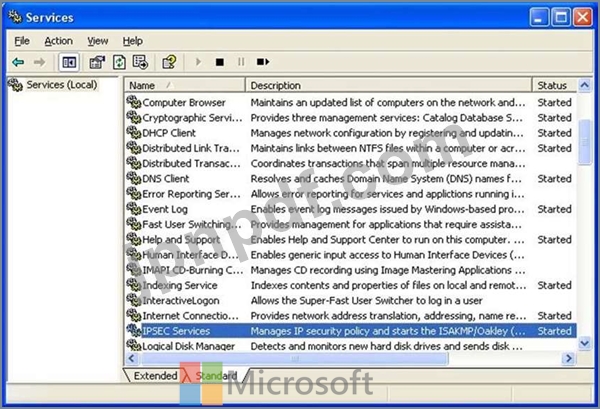Image resolution: width=600 pixels, height=409 pixels.
Task: Click the Human Interface Device gear icon
Action: coord(134,254)
